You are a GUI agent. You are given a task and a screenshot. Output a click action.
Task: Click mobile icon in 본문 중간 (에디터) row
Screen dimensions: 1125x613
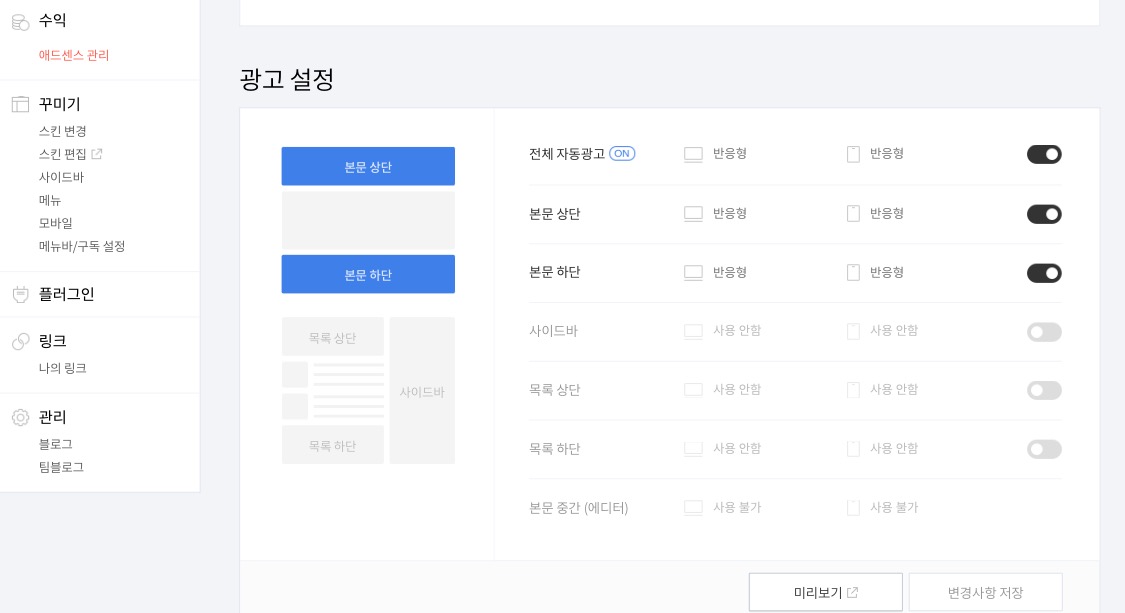(x=853, y=508)
